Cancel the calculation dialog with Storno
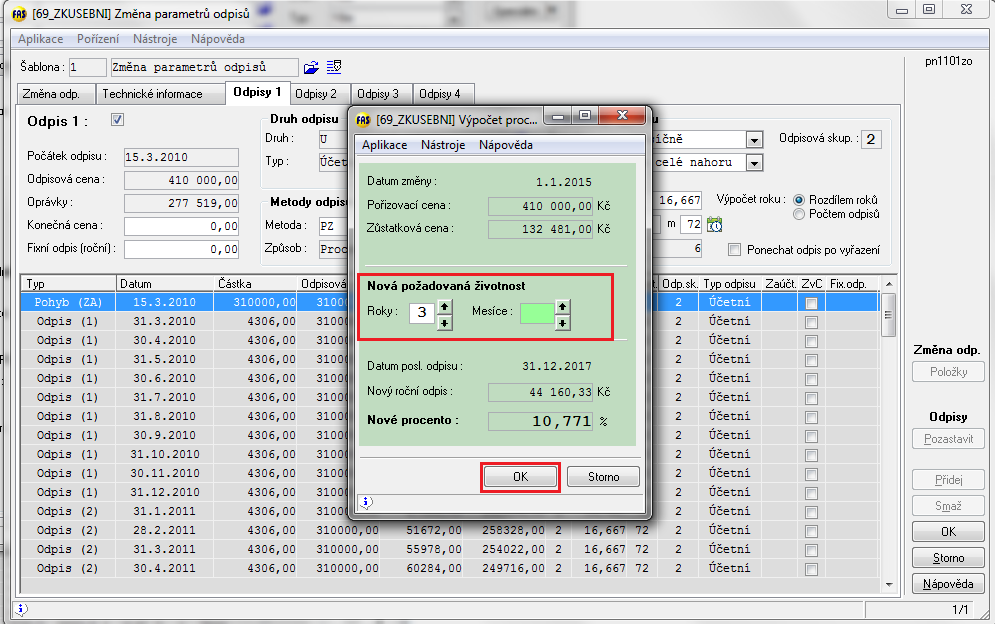Viewport: 995px width, 624px height. pos(603,477)
